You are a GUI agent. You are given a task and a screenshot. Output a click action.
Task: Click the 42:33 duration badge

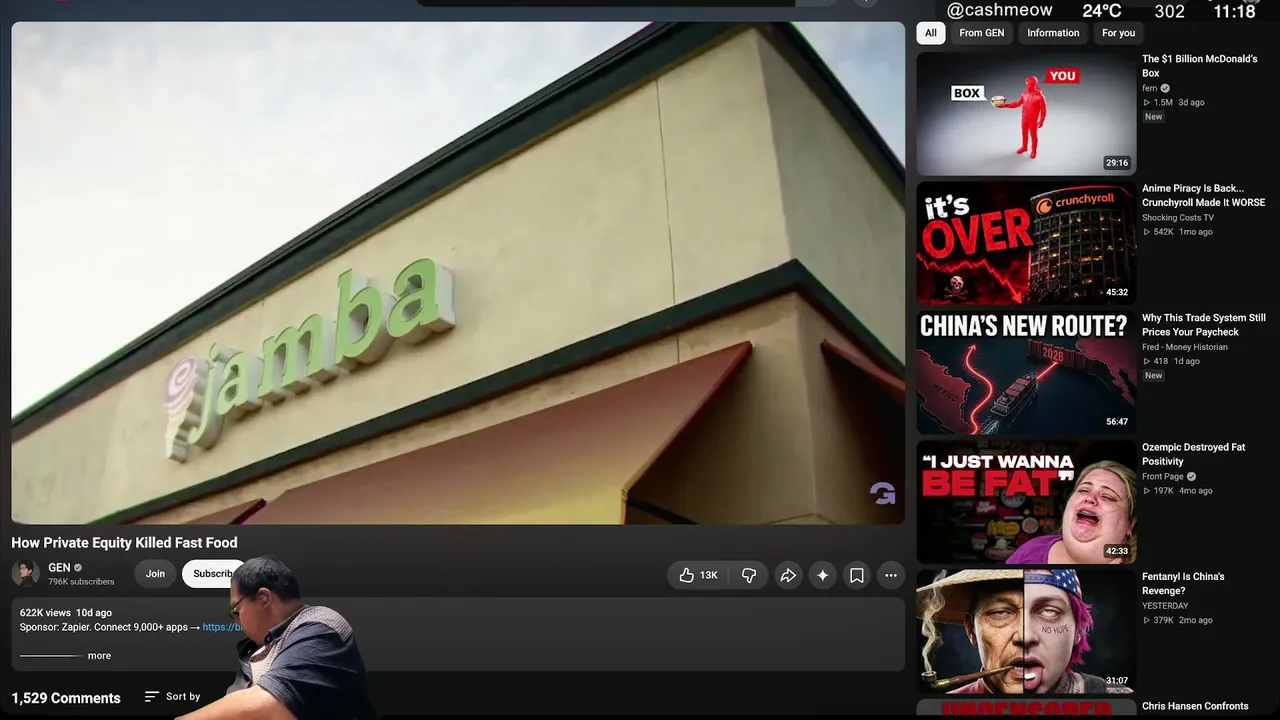(x=1117, y=551)
